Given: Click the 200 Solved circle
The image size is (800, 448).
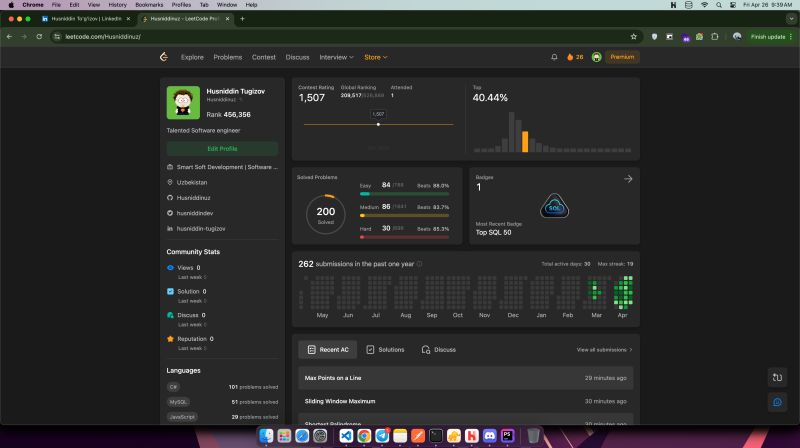Looking at the screenshot, I should click(x=326, y=215).
